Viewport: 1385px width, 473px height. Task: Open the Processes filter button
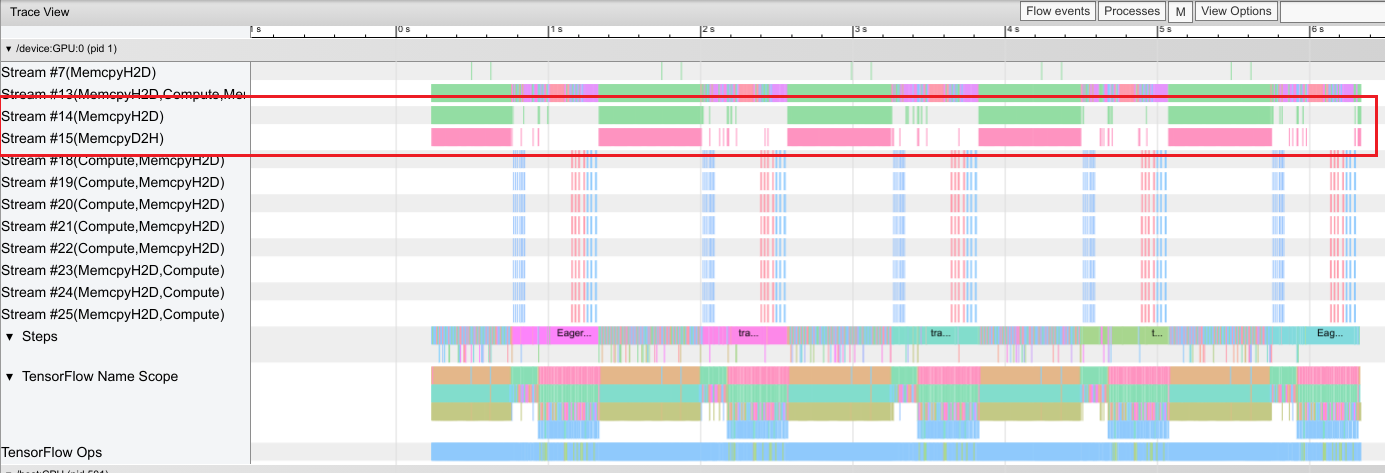coord(1132,11)
